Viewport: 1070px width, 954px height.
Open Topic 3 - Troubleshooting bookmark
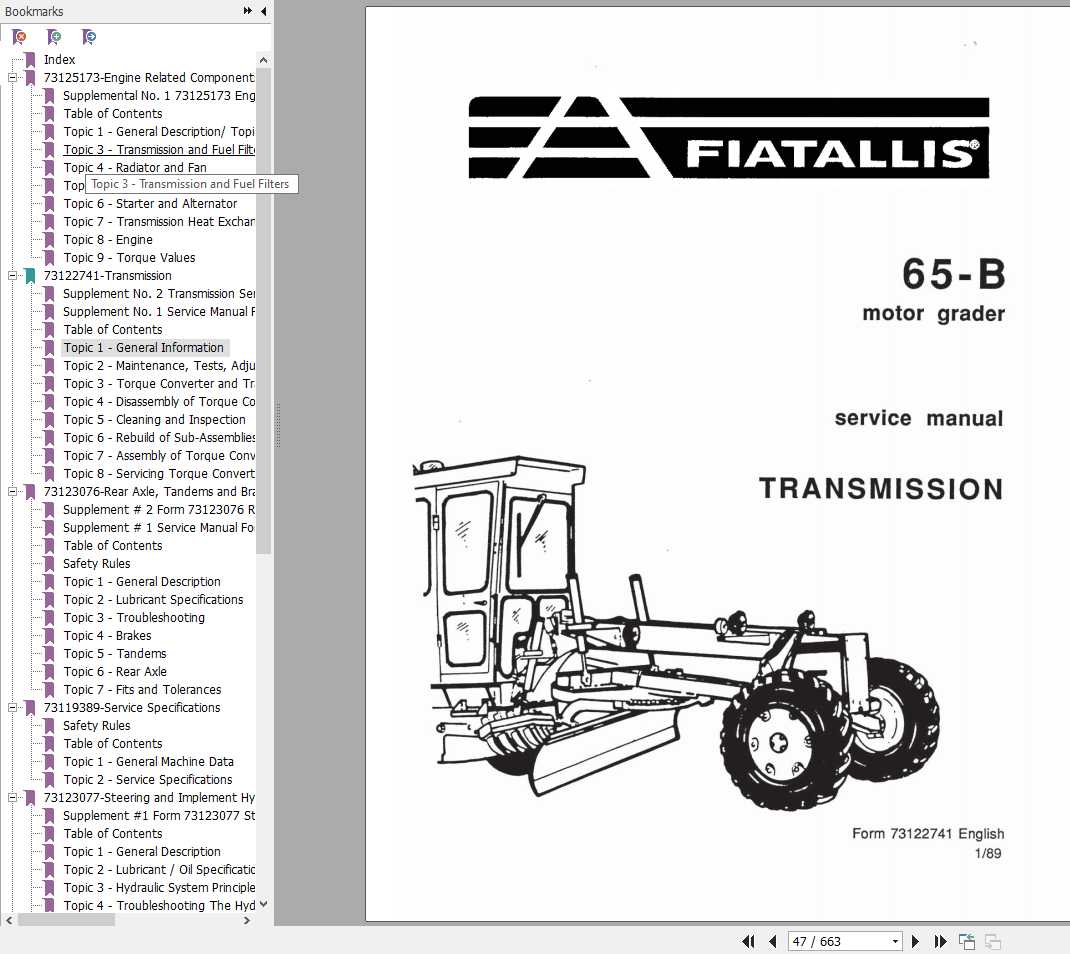tap(134, 618)
